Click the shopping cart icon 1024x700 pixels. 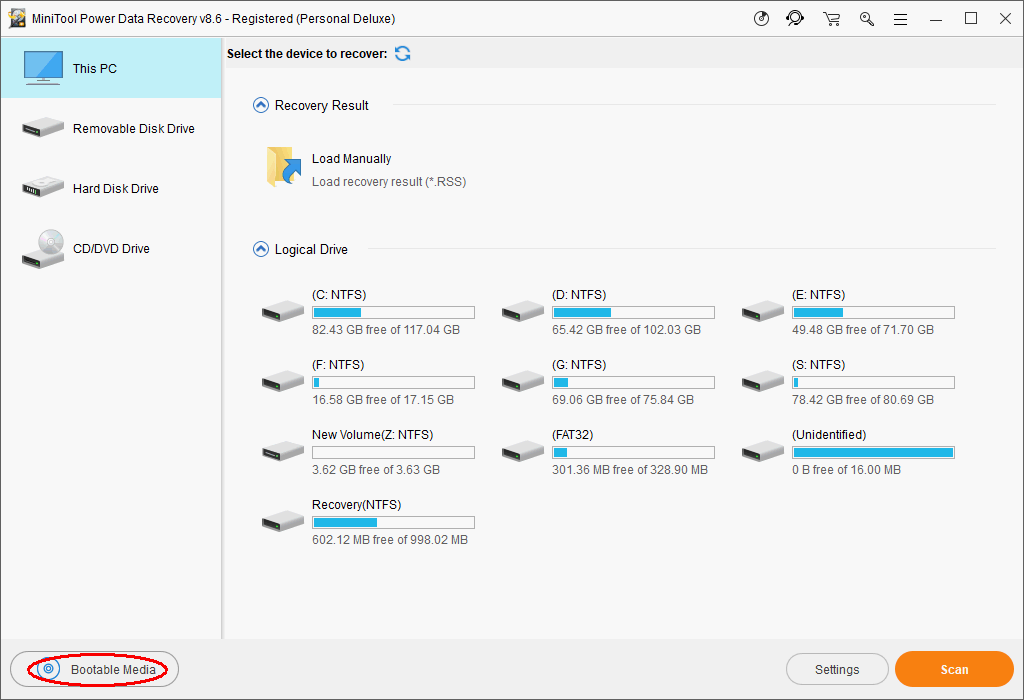tap(831, 19)
